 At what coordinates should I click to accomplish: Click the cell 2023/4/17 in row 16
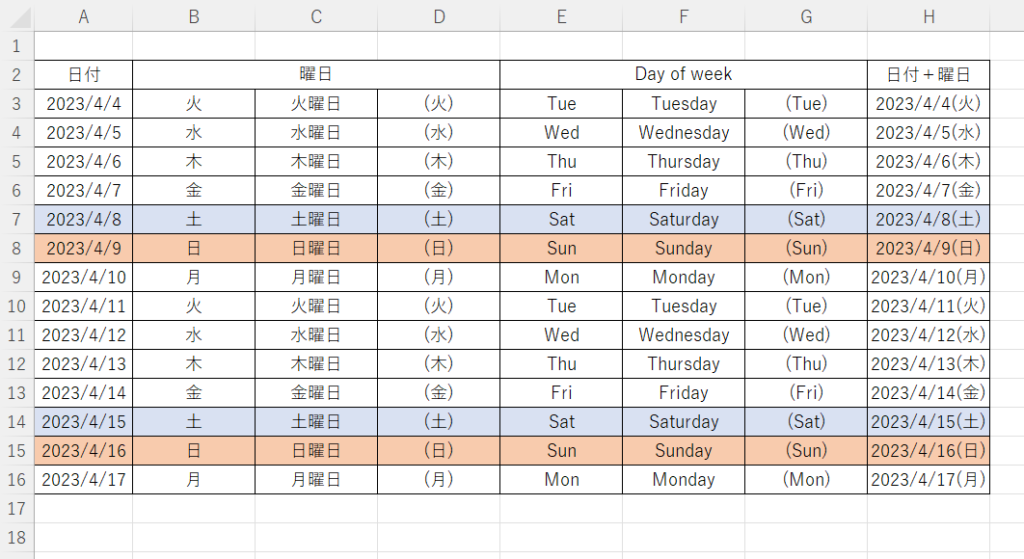(x=83, y=480)
